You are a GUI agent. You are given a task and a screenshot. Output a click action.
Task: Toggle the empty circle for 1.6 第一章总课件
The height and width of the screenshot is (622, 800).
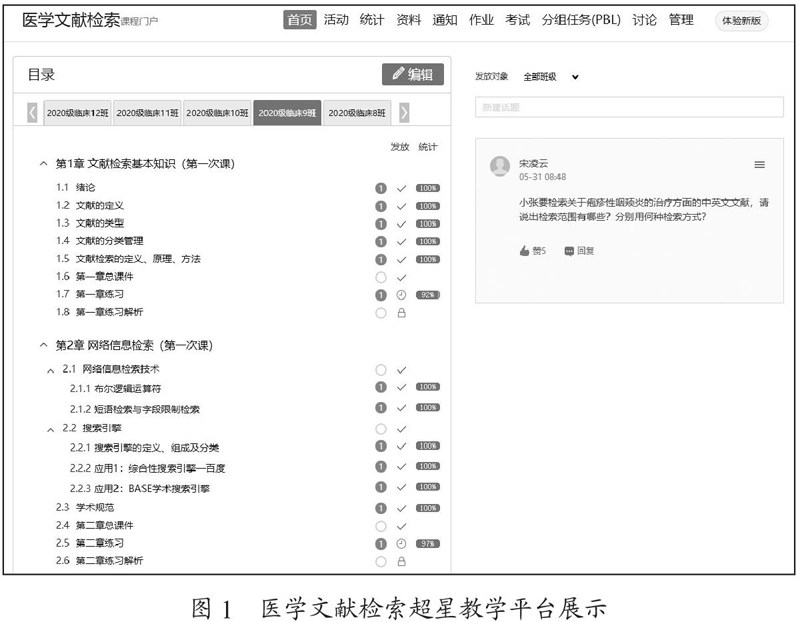click(x=381, y=278)
